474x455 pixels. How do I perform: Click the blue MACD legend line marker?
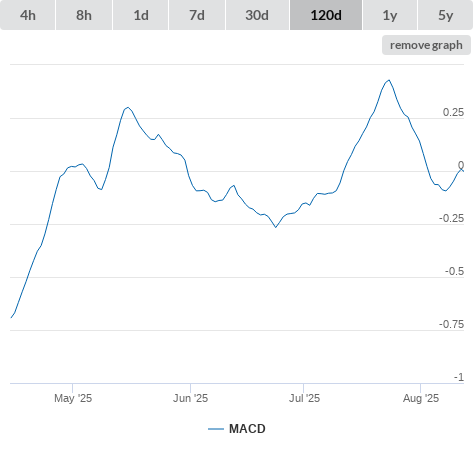[216, 429]
